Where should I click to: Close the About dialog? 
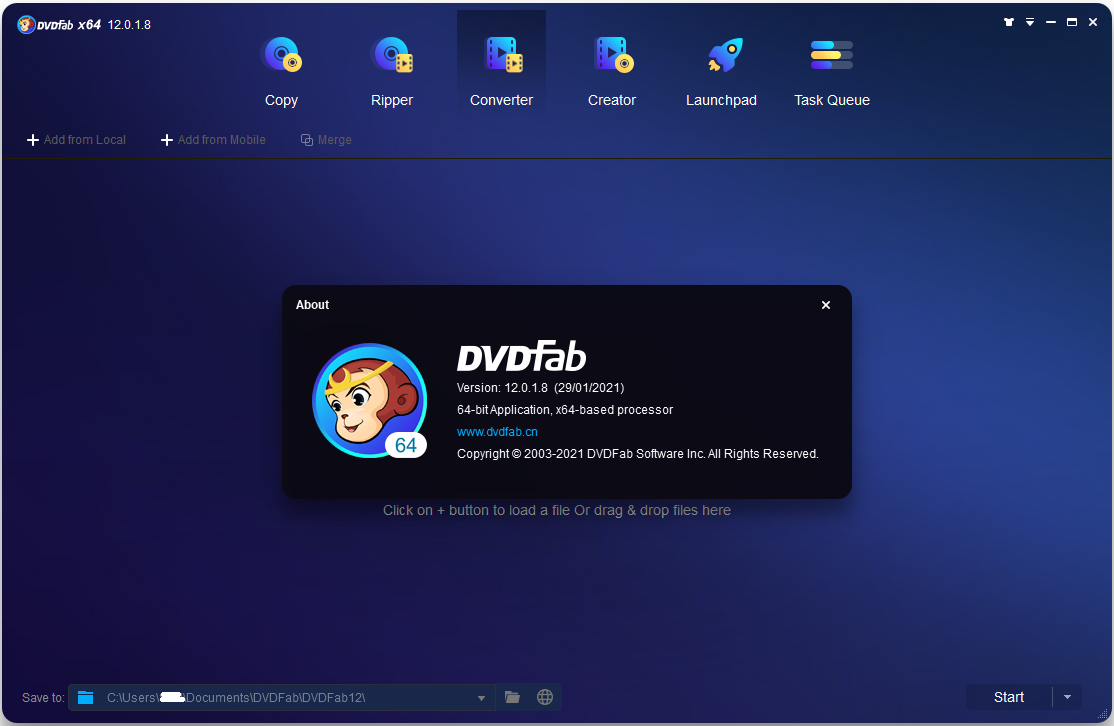(x=826, y=305)
